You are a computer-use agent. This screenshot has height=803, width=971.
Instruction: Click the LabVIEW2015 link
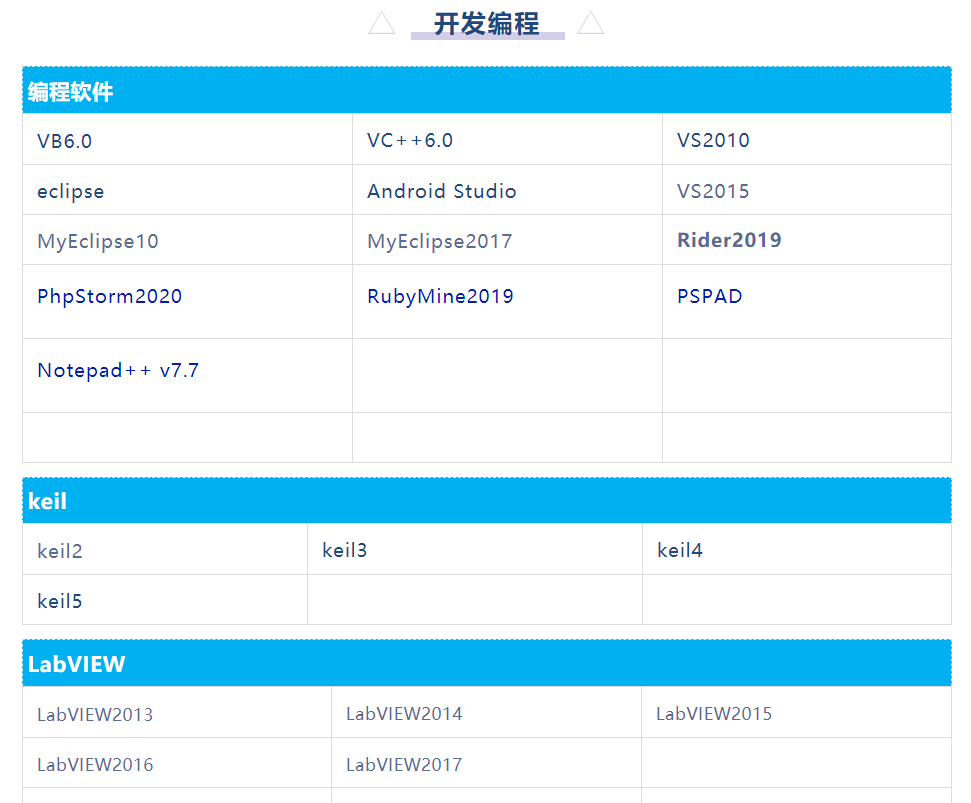(x=714, y=714)
